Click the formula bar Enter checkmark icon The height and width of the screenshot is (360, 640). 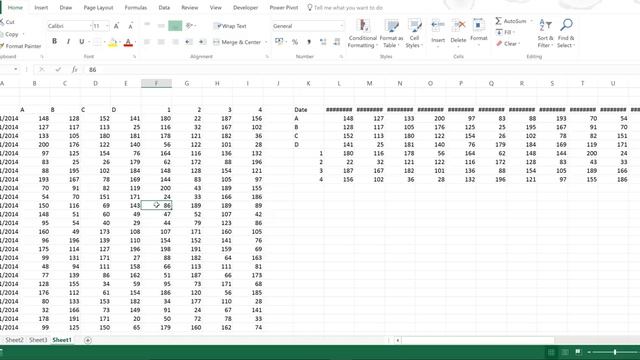click(x=58, y=69)
